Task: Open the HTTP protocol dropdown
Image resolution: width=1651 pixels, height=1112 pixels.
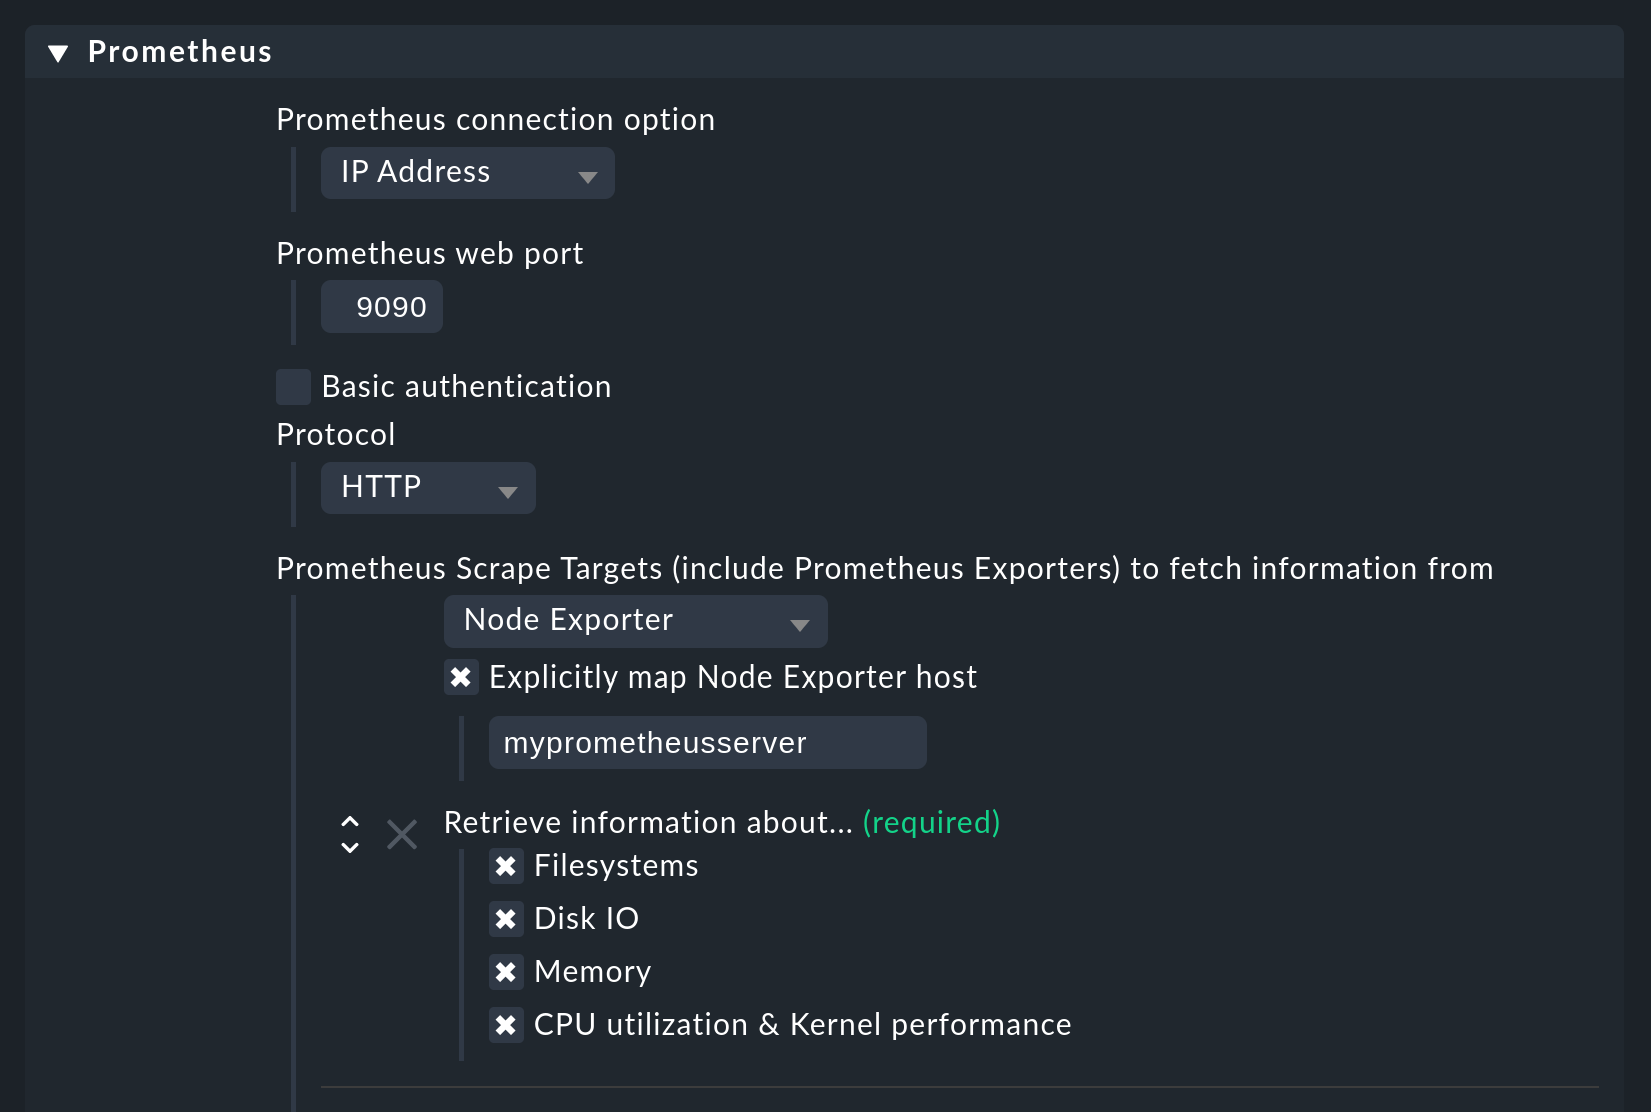Action: [428, 488]
